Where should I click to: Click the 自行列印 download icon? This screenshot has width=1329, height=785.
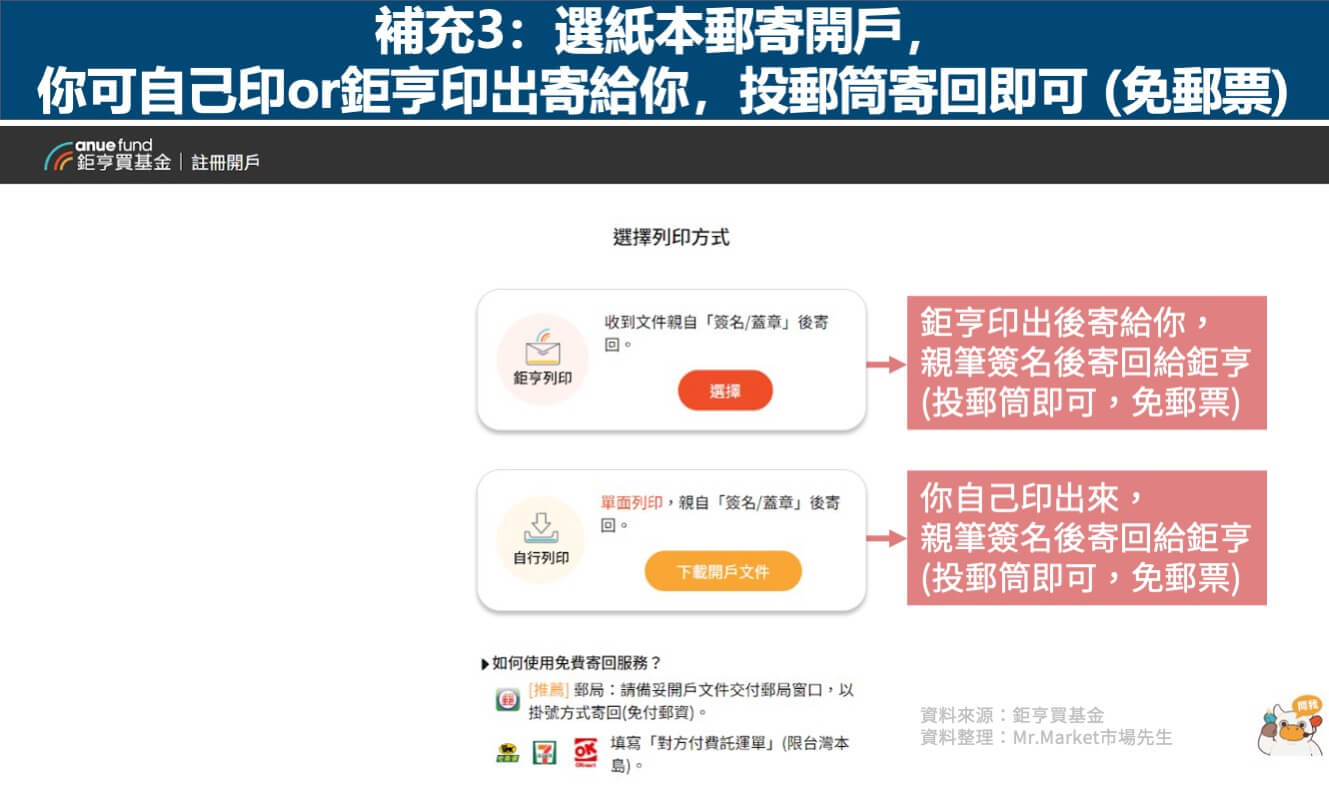541,527
